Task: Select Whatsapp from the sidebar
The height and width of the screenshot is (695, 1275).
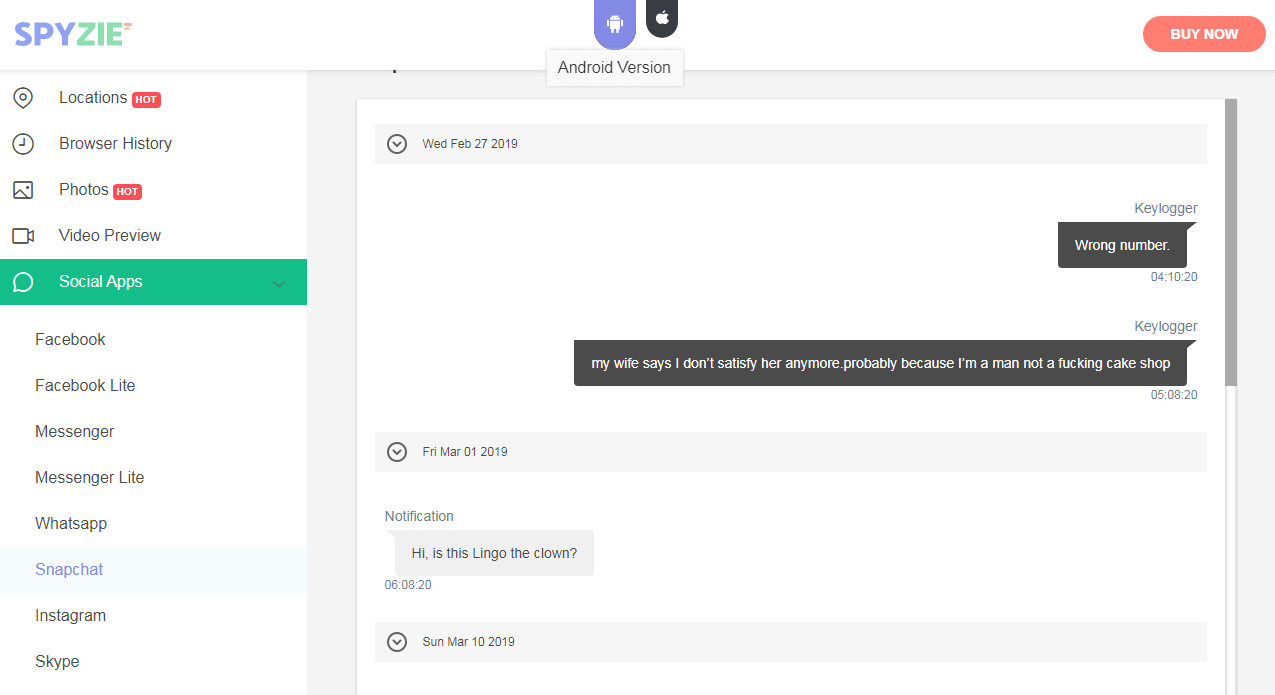Action: 71,524
